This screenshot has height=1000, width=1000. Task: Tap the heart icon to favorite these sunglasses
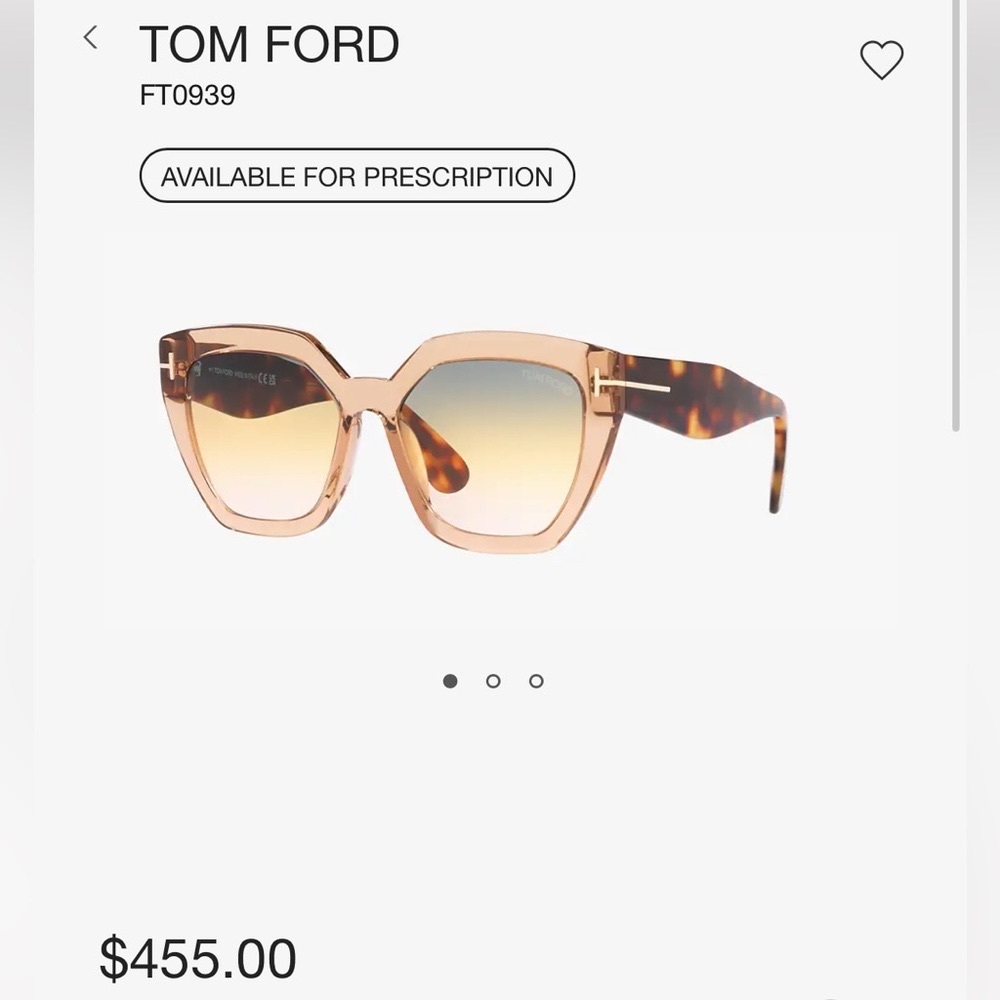(882, 60)
